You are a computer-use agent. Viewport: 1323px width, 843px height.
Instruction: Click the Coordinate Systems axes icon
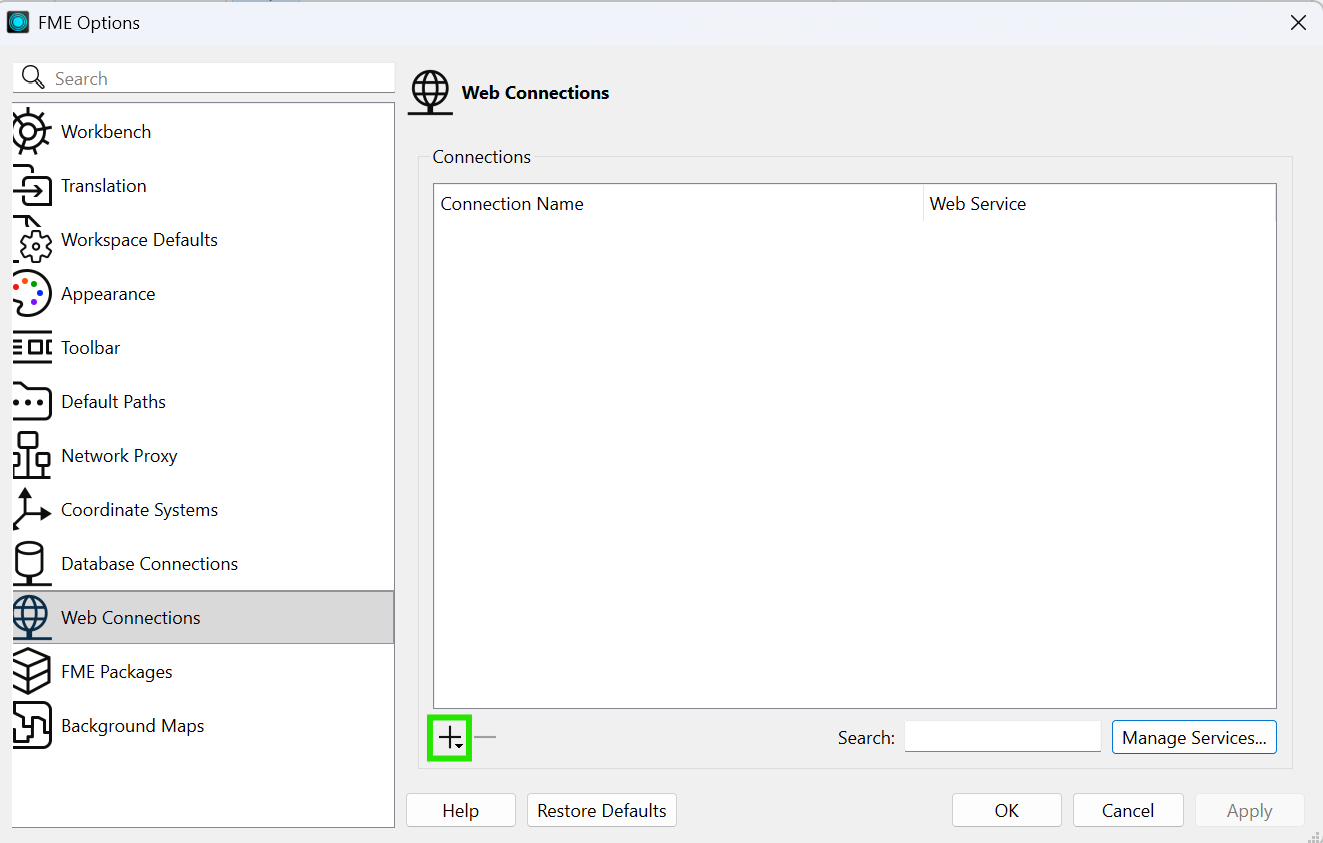pyautogui.click(x=31, y=510)
